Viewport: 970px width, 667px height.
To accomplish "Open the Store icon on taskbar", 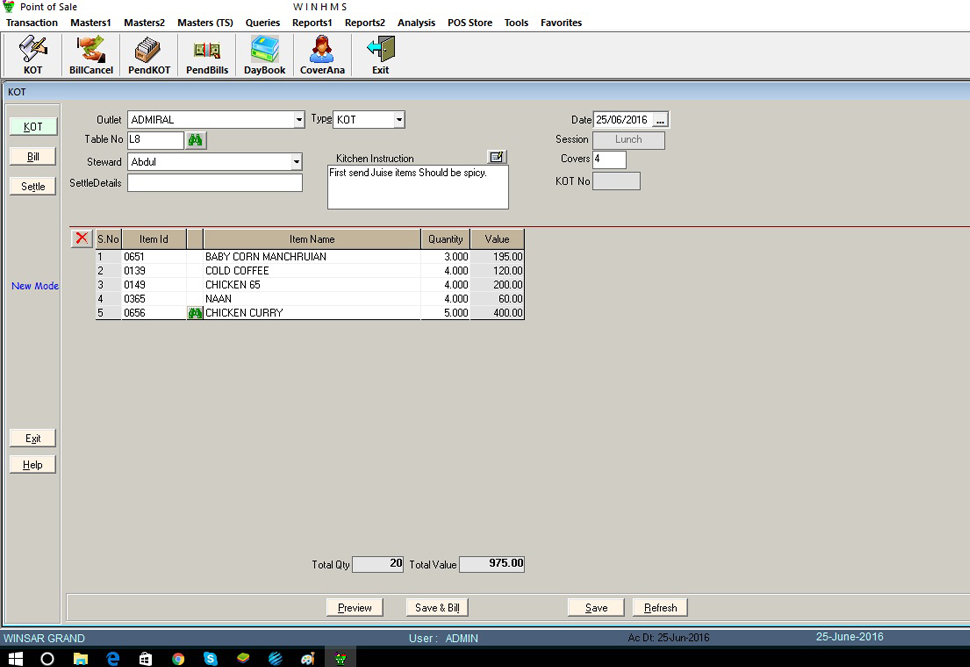I will coord(145,658).
